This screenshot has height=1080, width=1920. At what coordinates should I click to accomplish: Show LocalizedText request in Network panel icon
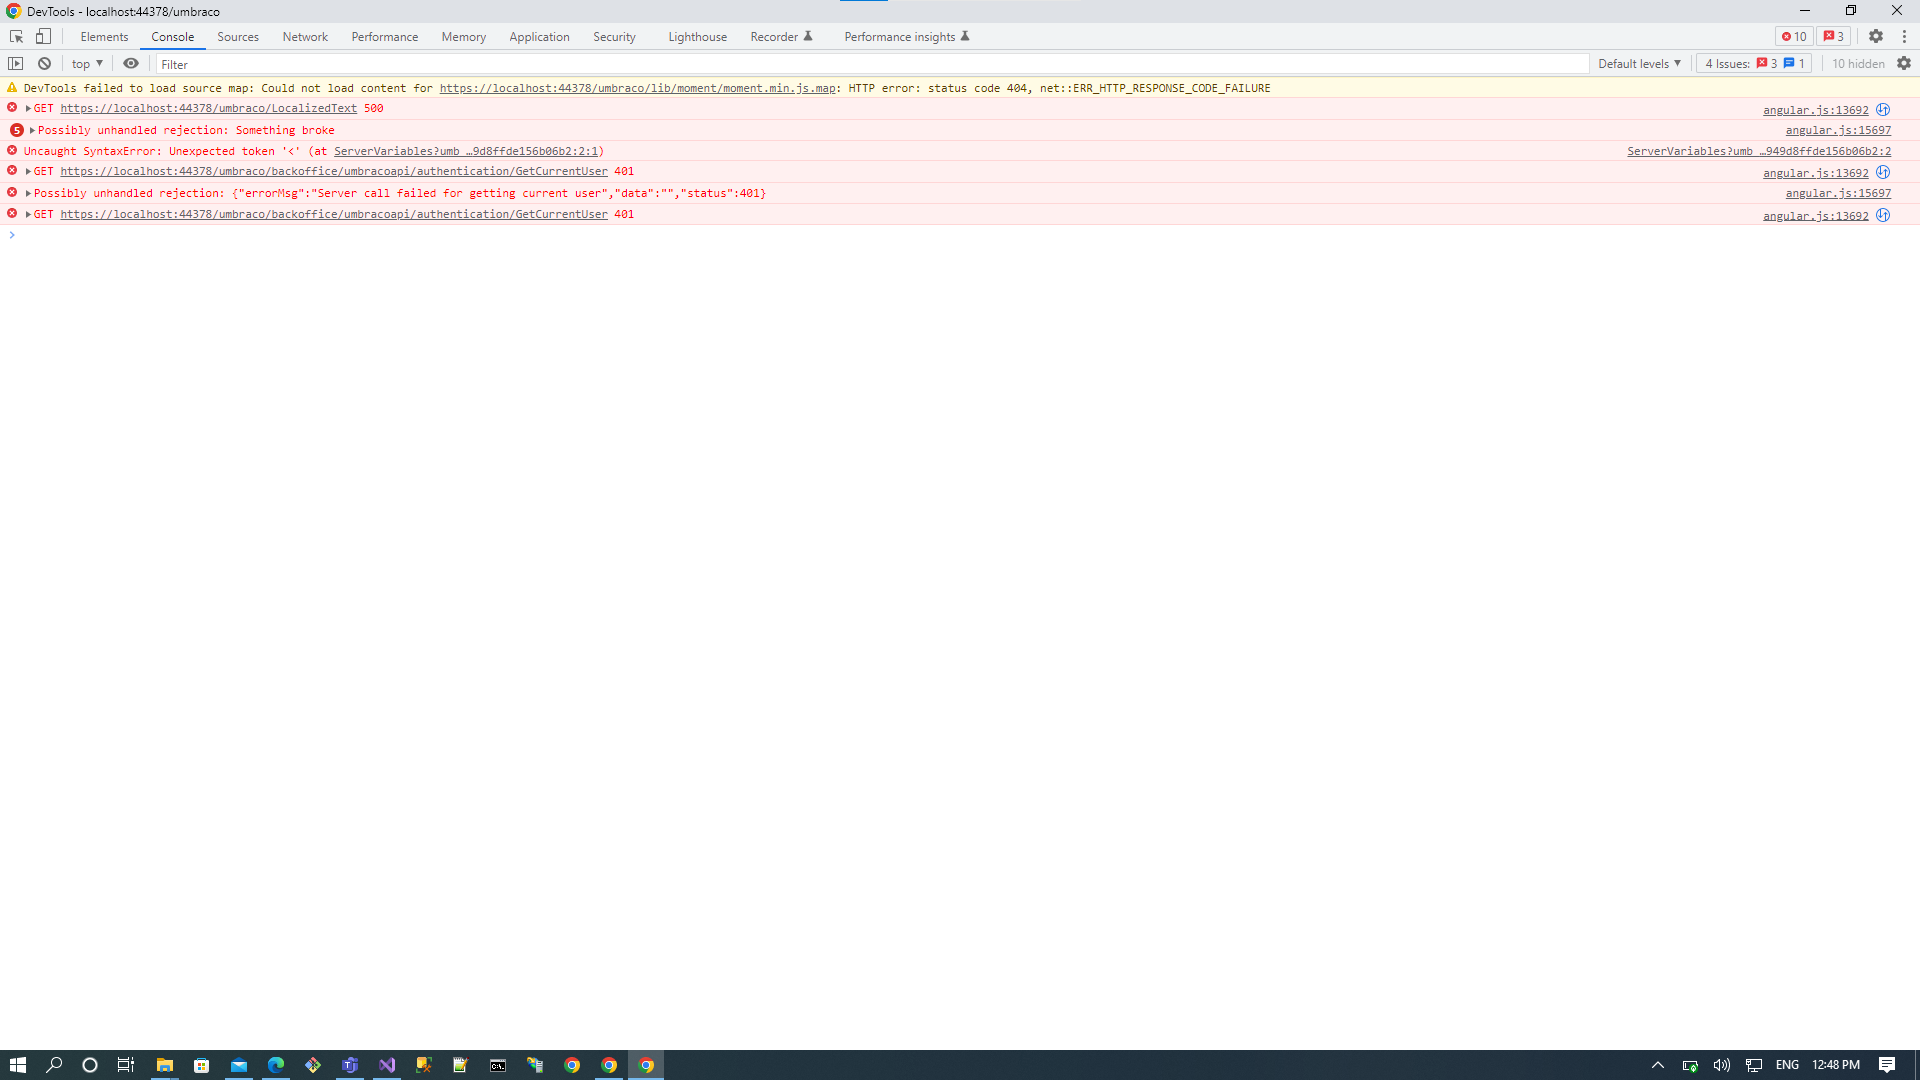pos(1883,109)
